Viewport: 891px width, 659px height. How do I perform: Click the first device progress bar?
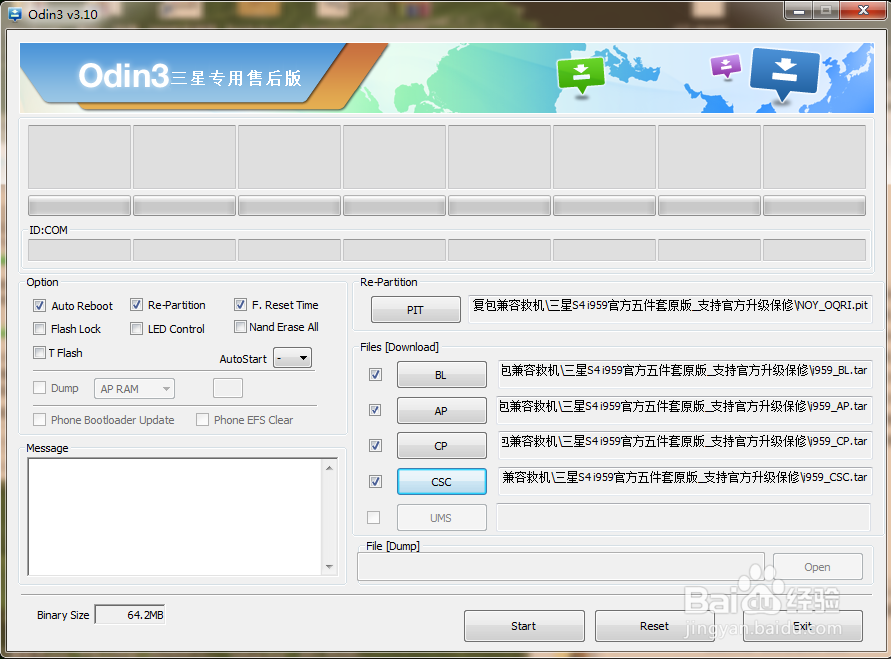(x=80, y=206)
